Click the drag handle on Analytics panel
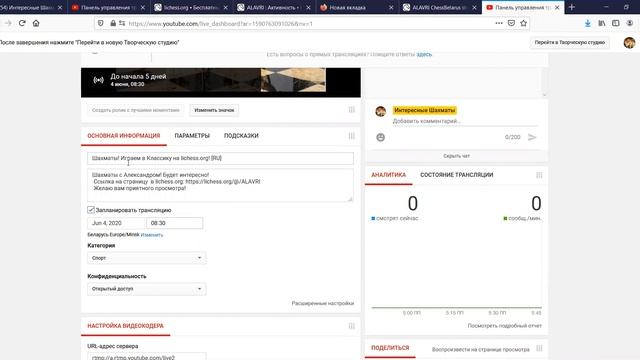The image size is (640, 360). pyautogui.click(x=539, y=175)
